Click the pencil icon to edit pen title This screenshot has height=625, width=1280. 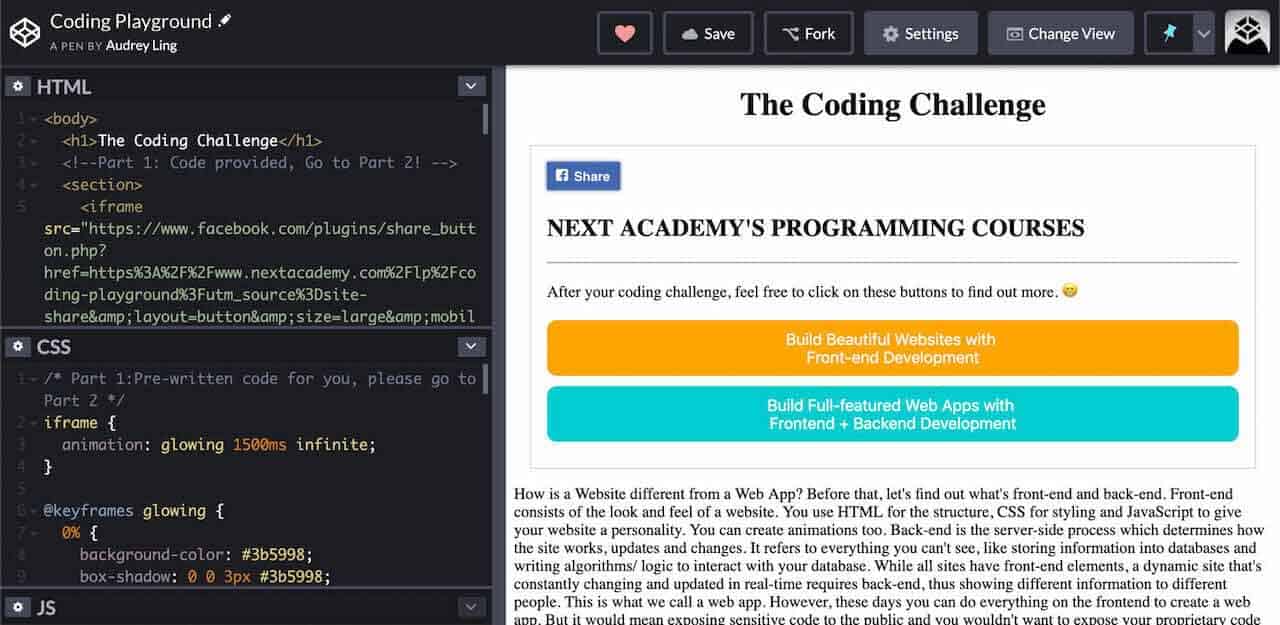(x=225, y=20)
